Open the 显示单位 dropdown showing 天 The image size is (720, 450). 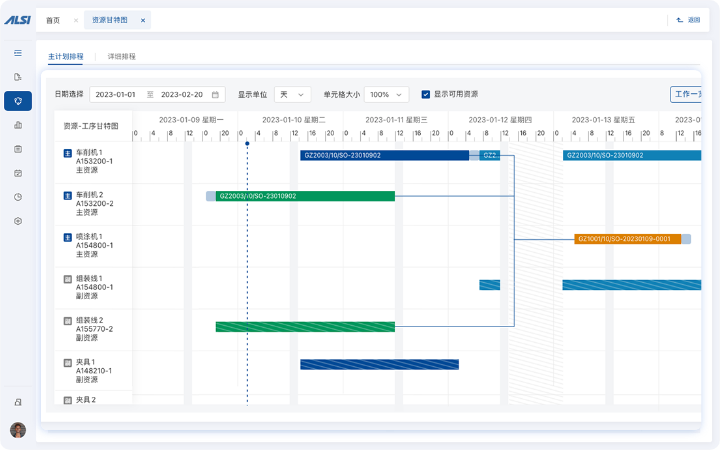(x=292, y=95)
